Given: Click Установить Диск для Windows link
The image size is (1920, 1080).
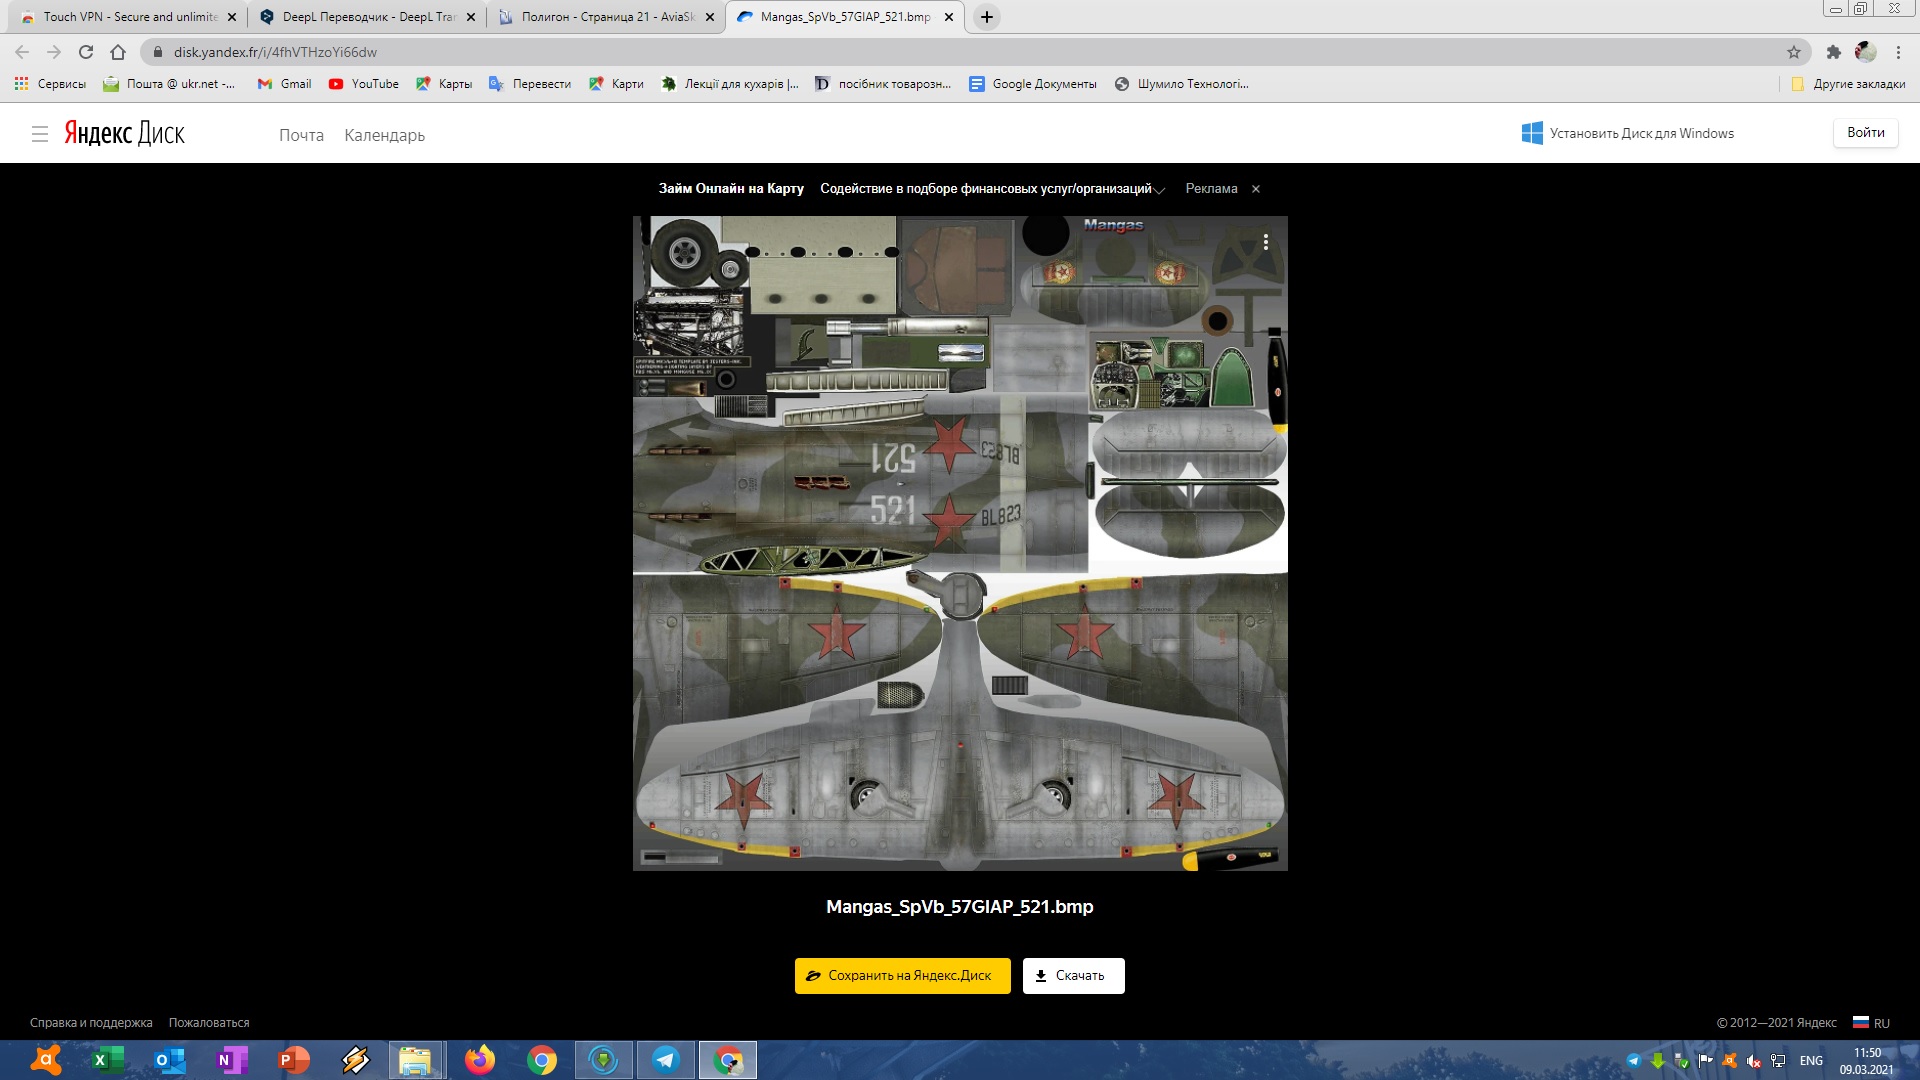Looking at the screenshot, I should point(1628,133).
